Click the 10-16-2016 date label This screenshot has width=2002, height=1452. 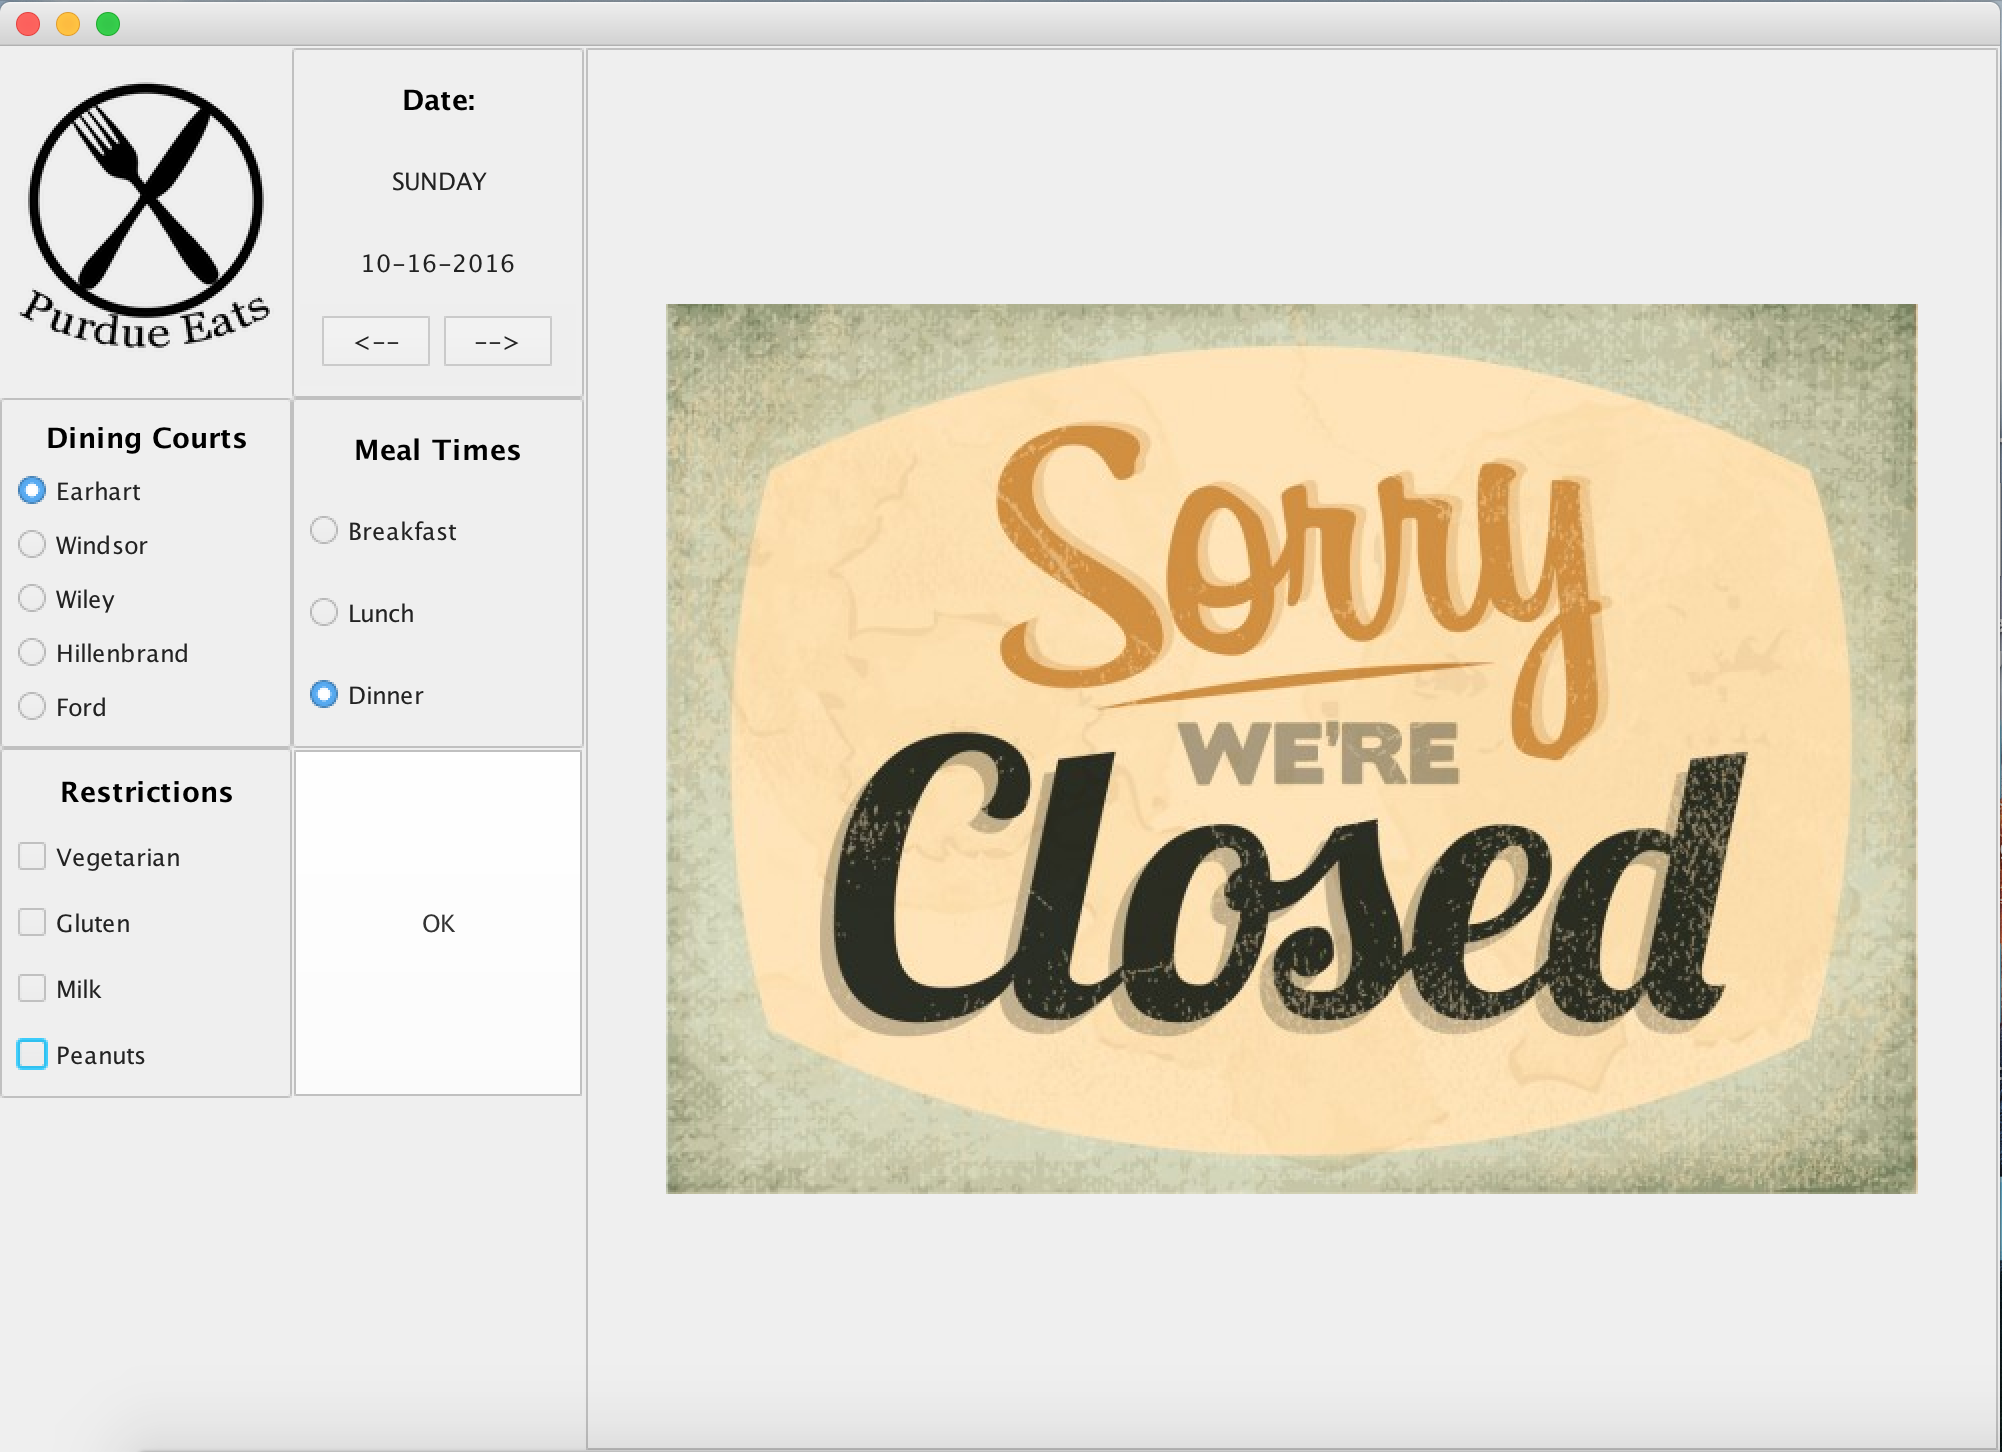coord(438,264)
